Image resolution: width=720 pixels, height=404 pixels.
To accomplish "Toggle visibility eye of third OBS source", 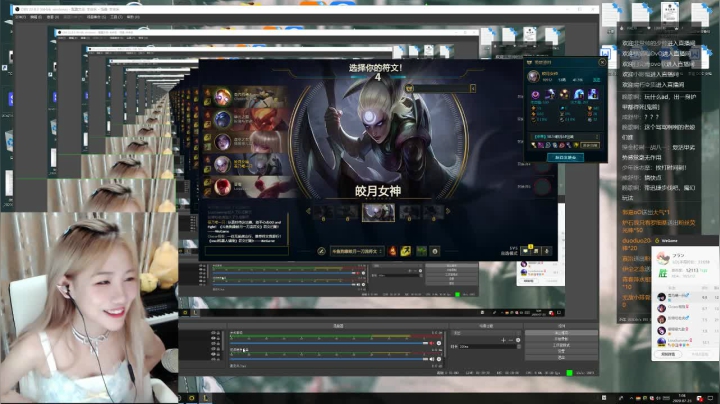I will click(x=213, y=343).
